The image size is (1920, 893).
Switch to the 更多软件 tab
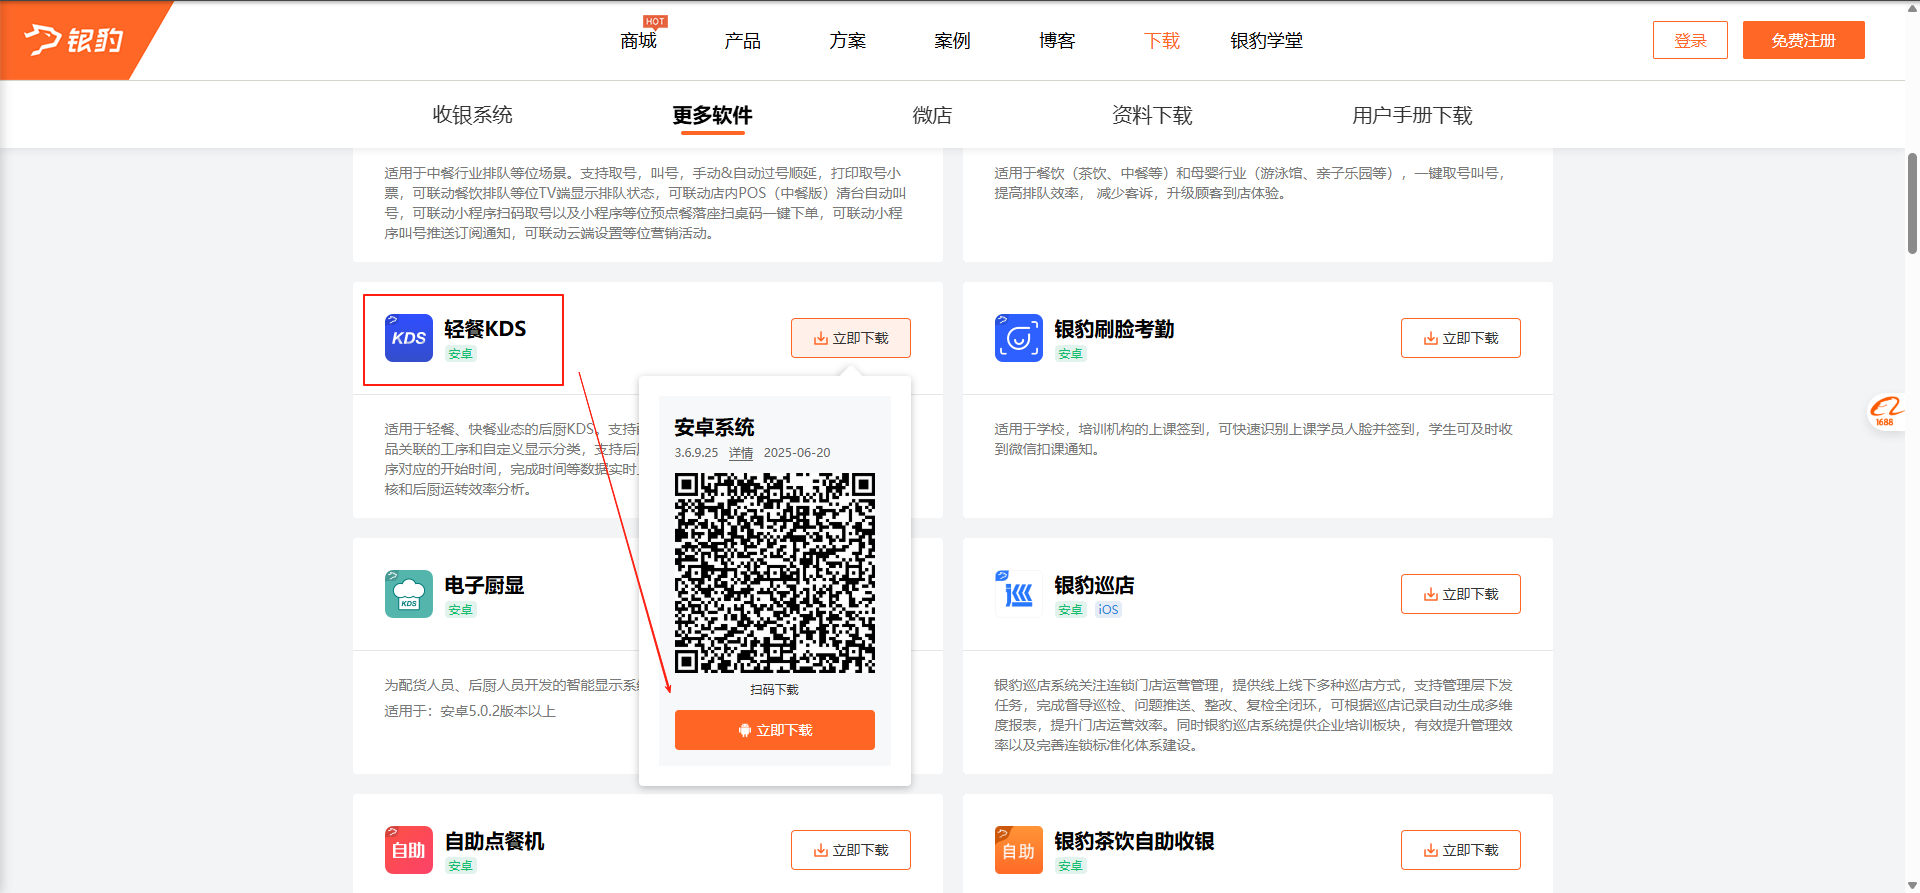coord(712,115)
